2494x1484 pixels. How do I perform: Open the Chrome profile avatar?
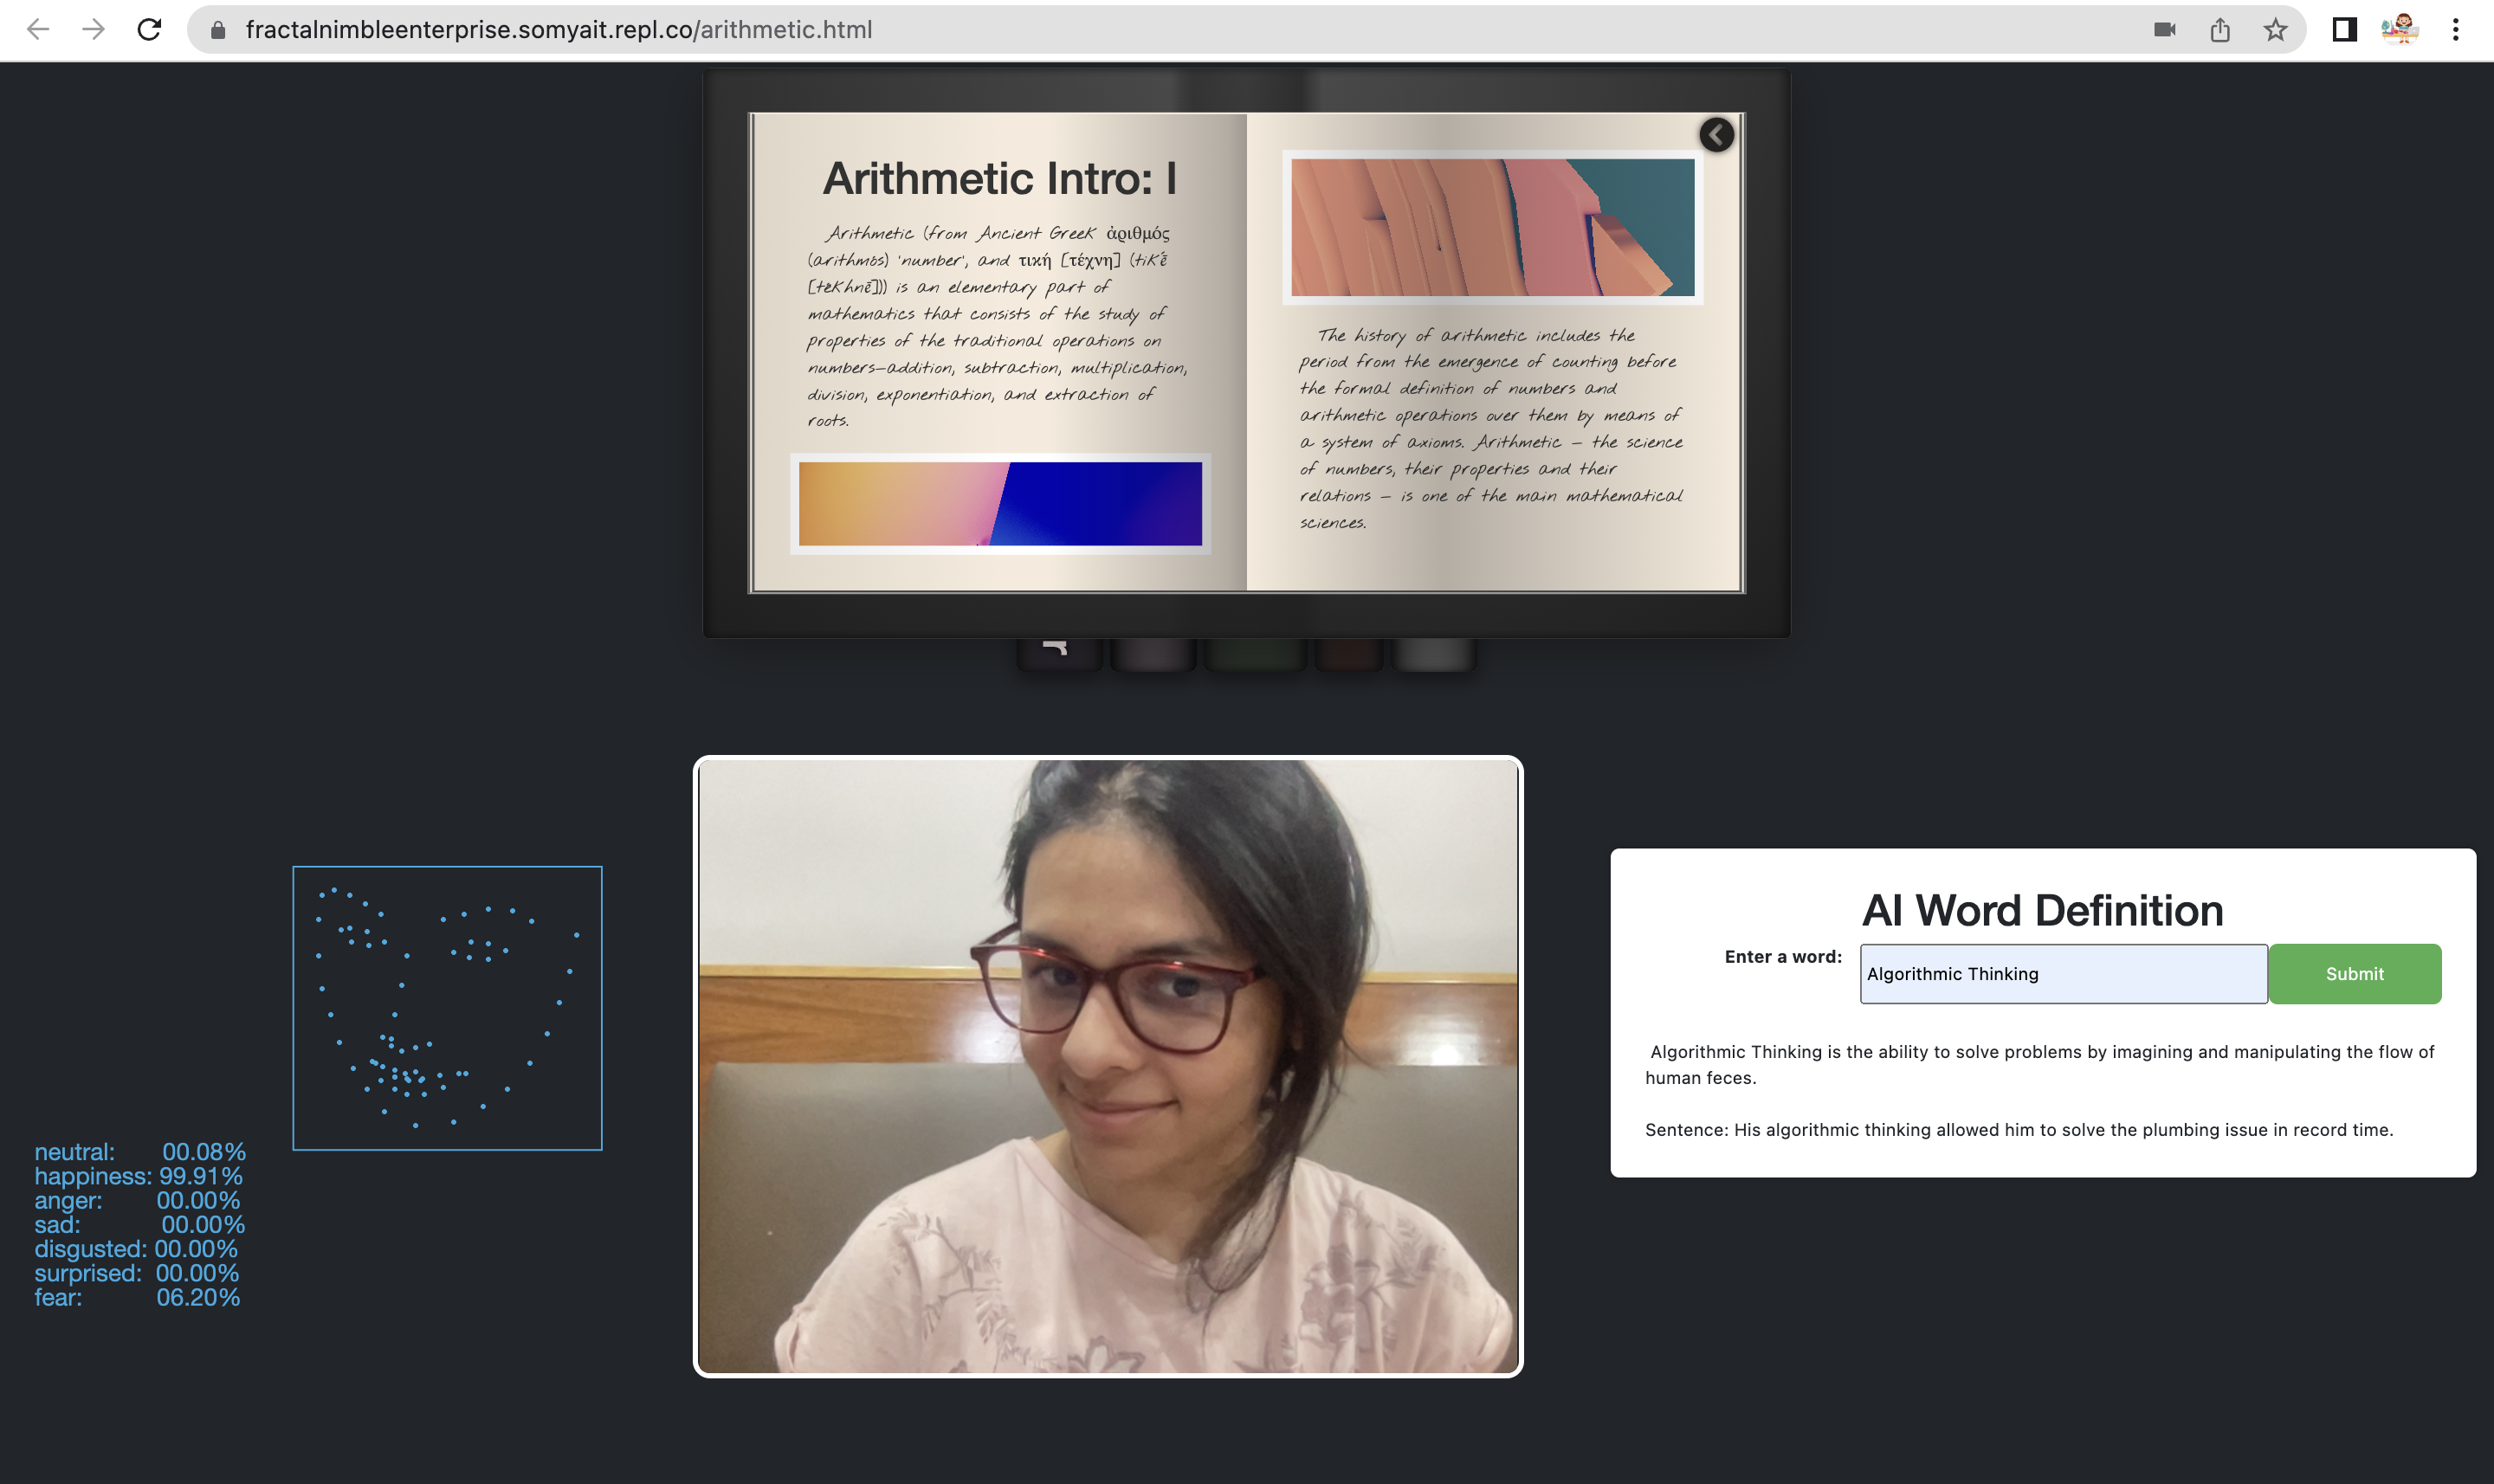pyautogui.click(x=2399, y=30)
